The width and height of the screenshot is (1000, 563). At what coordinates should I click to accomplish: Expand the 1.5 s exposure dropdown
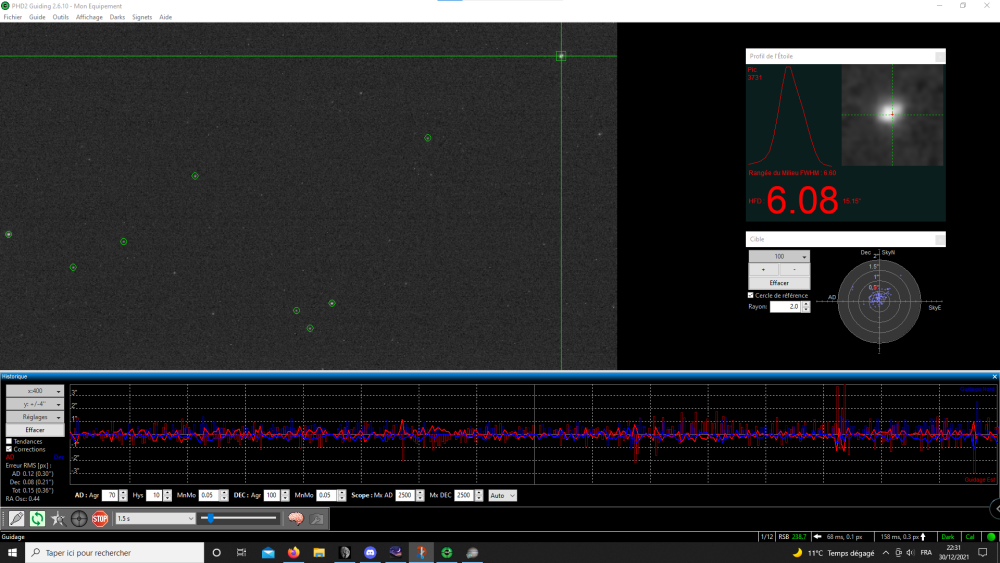[155, 518]
